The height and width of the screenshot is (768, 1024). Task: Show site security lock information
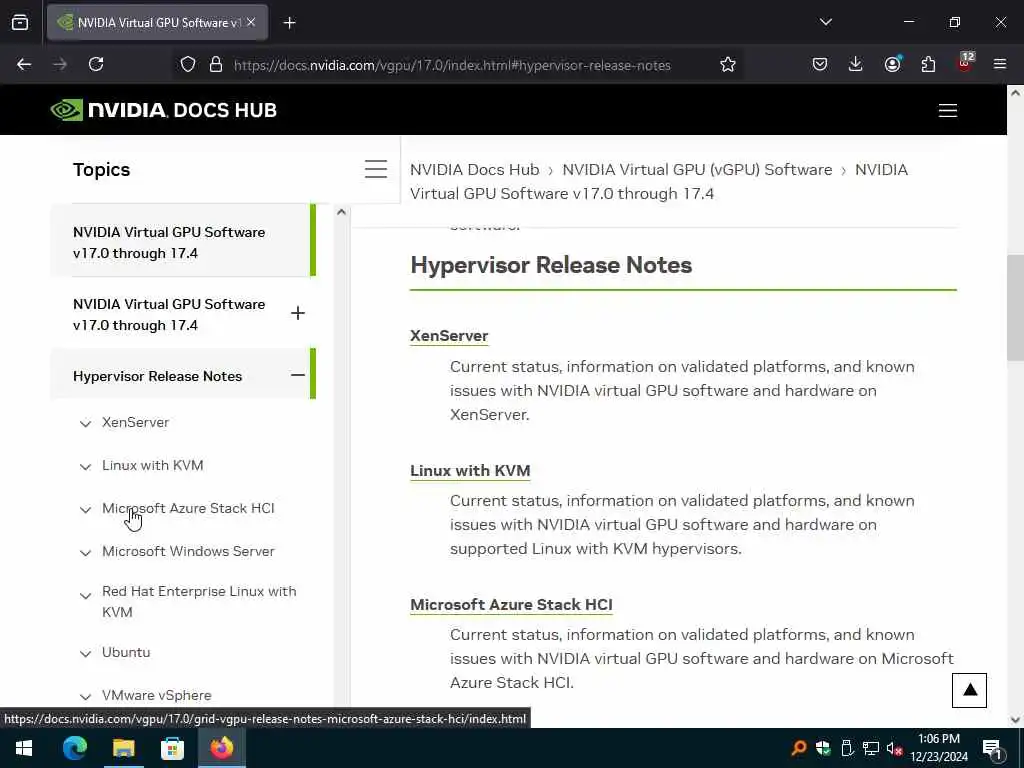coord(216,65)
